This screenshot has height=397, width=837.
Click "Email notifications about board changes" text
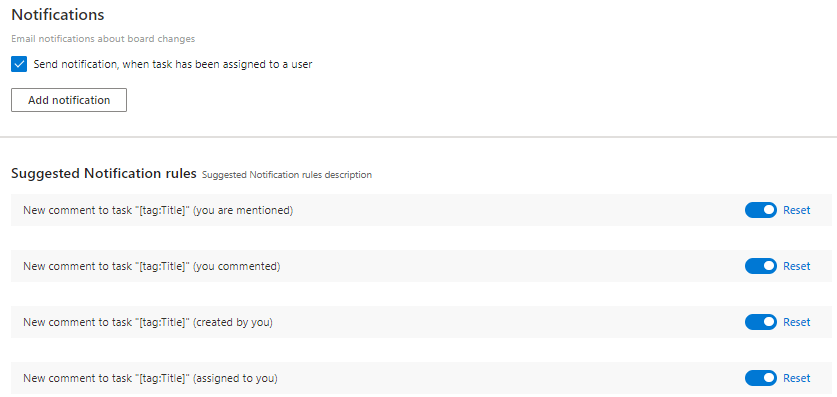click(103, 39)
